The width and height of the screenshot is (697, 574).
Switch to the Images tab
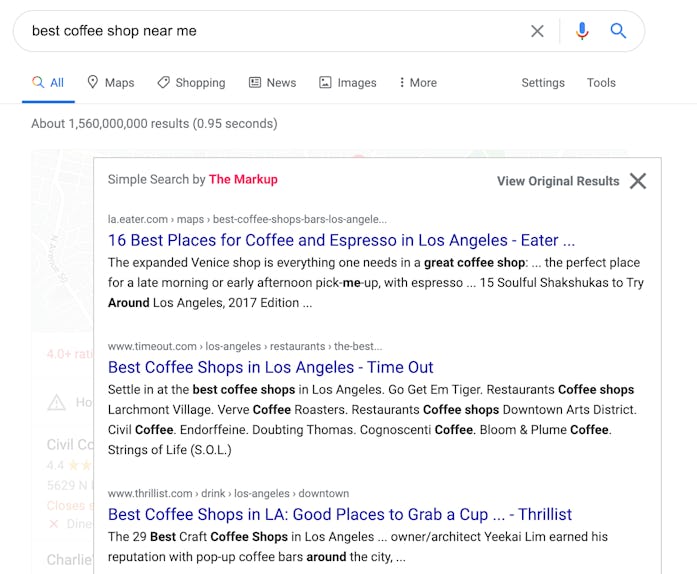[348, 83]
